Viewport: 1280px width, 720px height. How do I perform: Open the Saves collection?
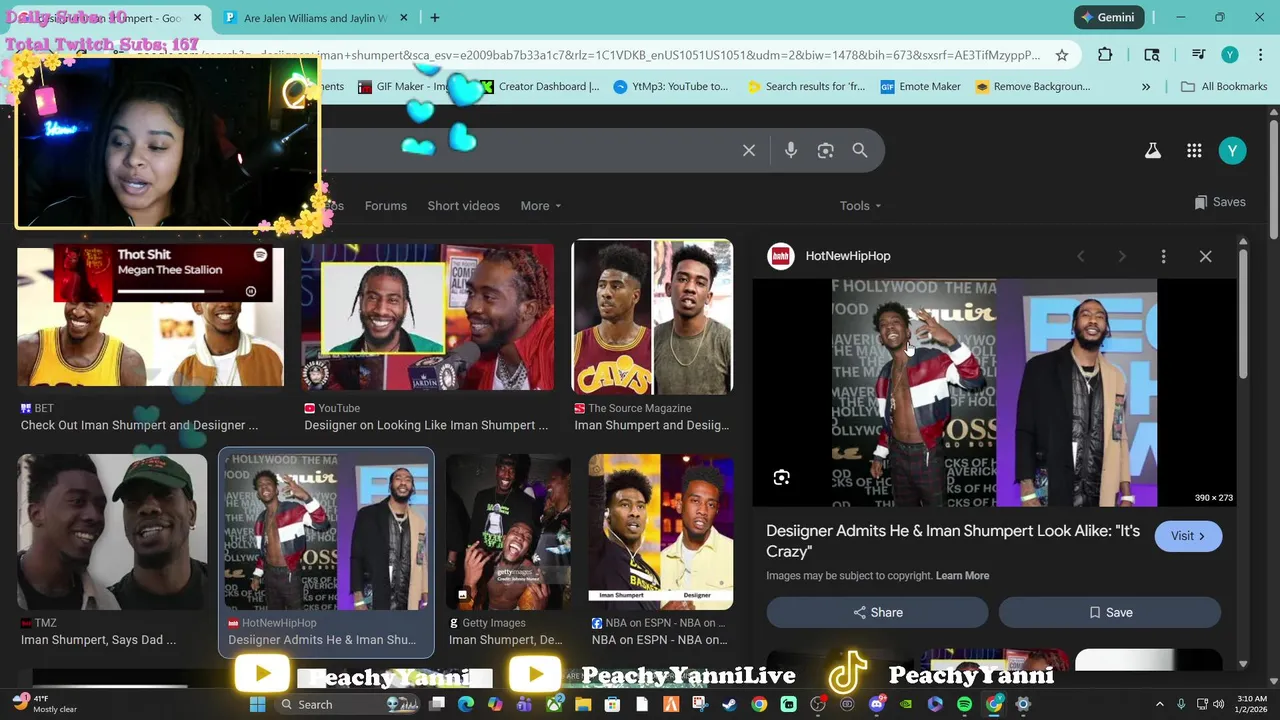pos(1219,202)
